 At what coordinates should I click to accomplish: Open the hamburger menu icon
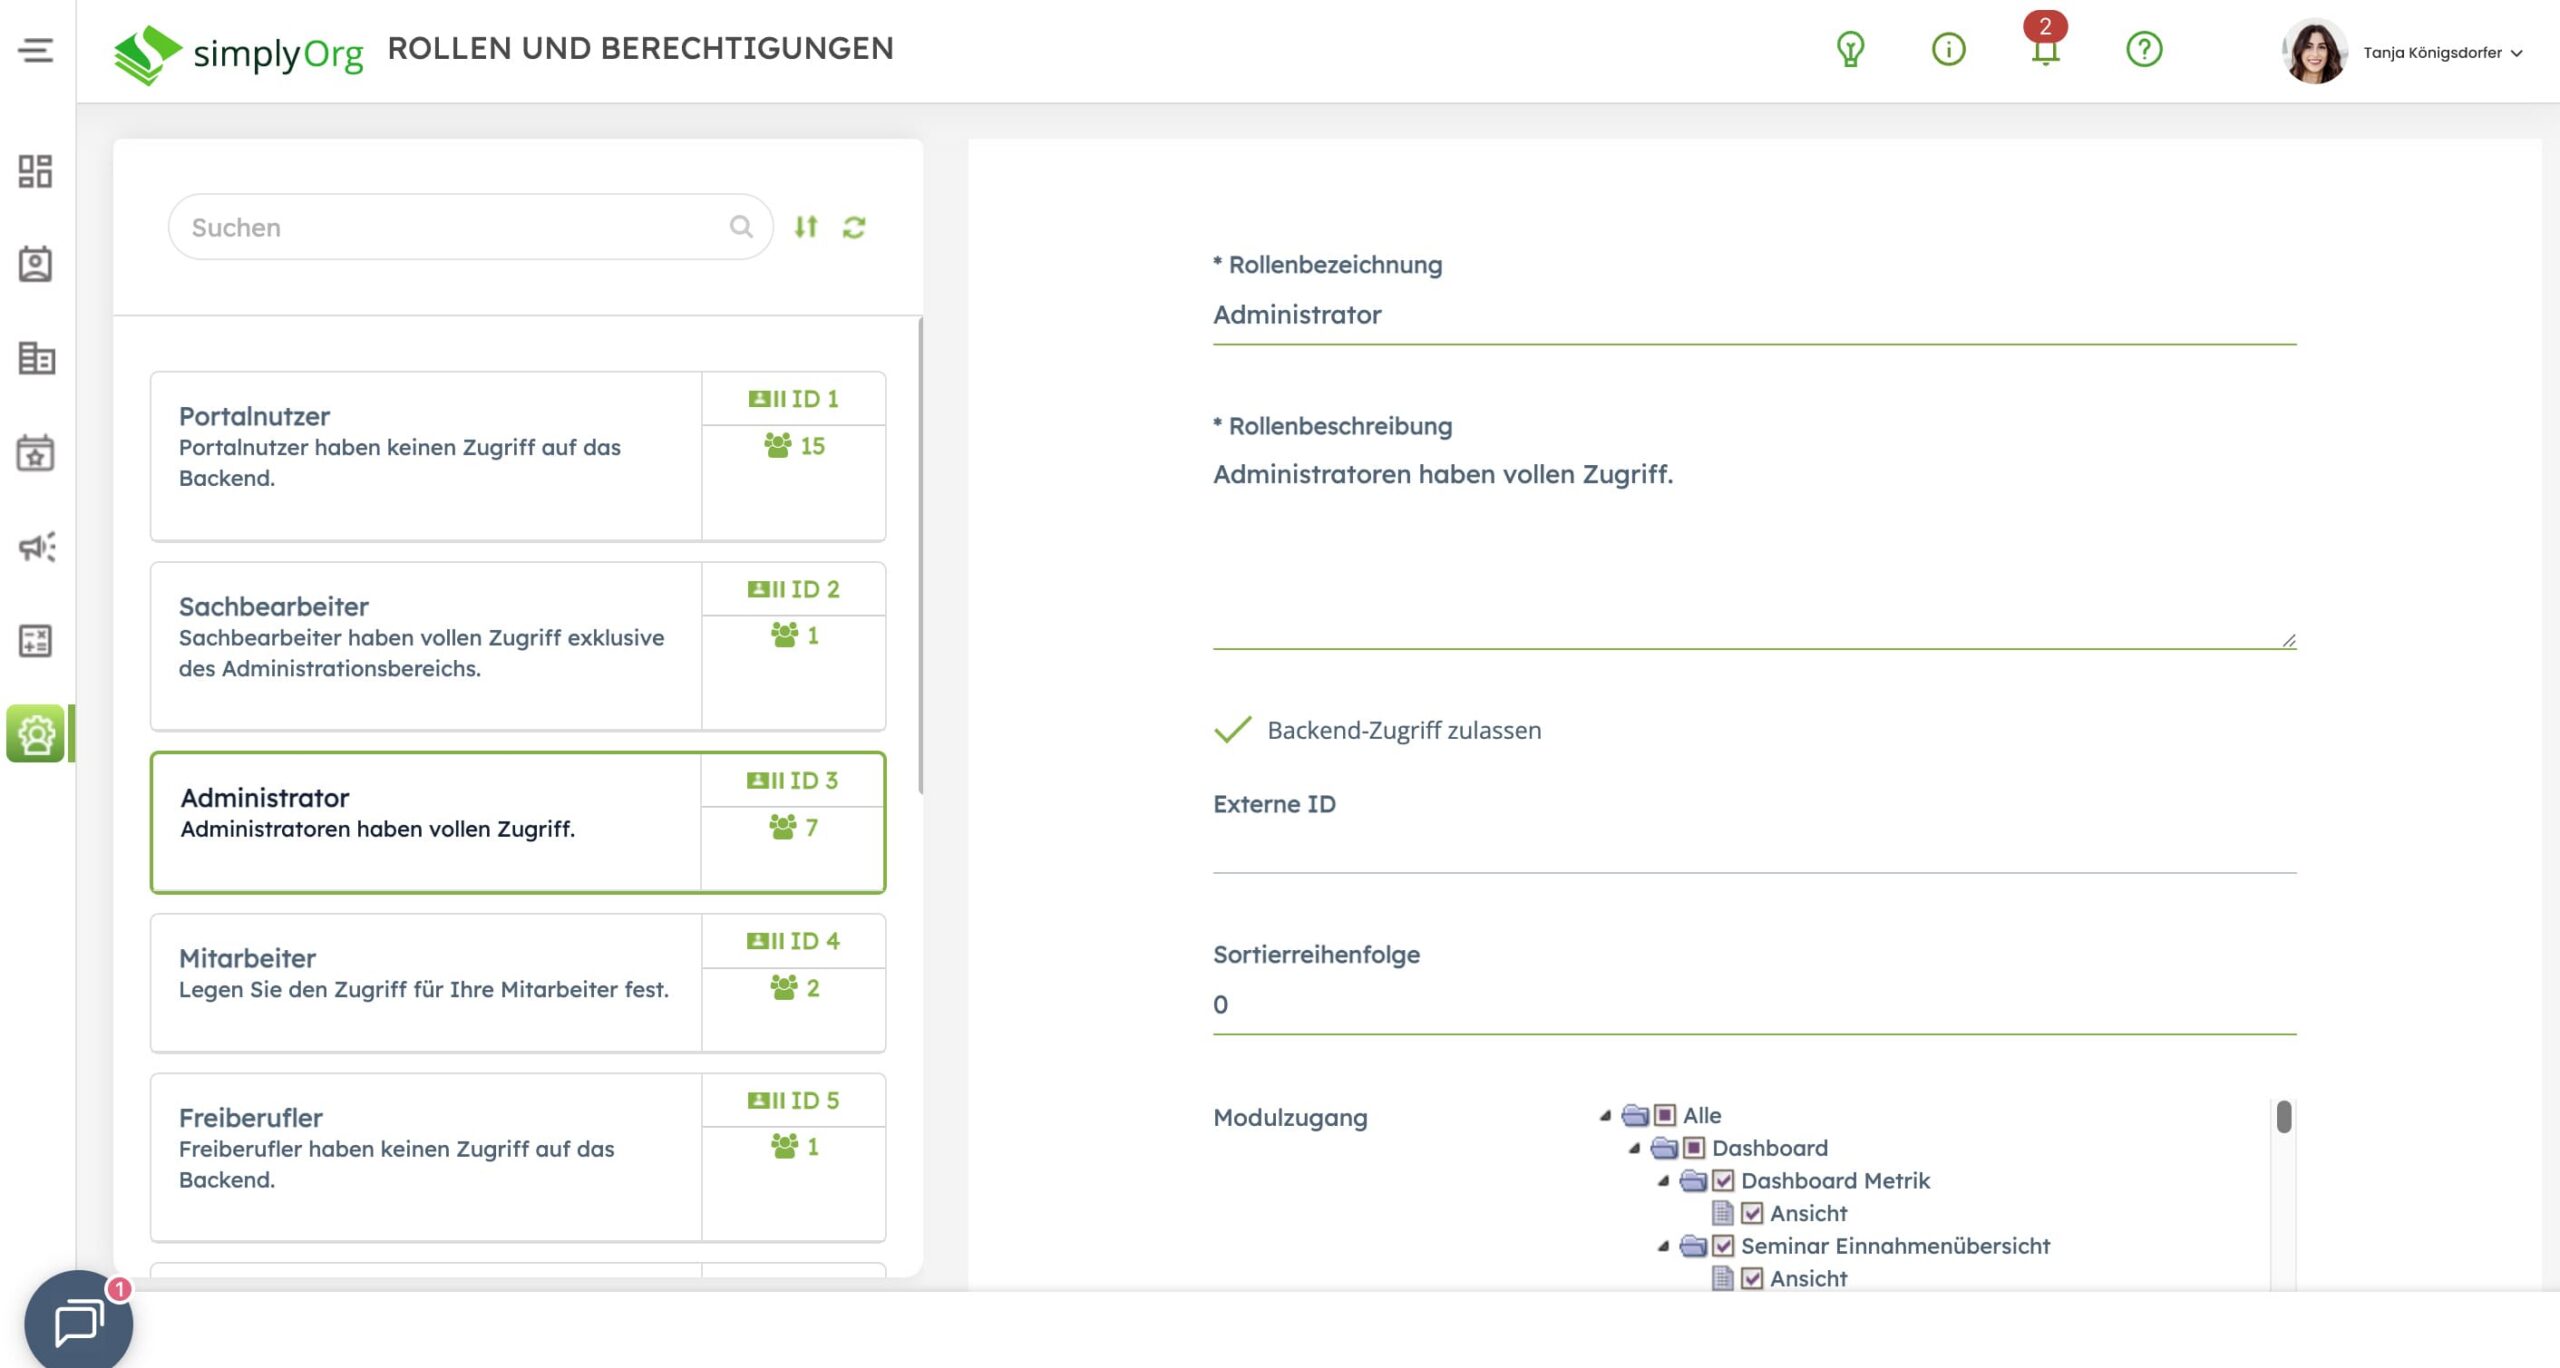click(36, 50)
